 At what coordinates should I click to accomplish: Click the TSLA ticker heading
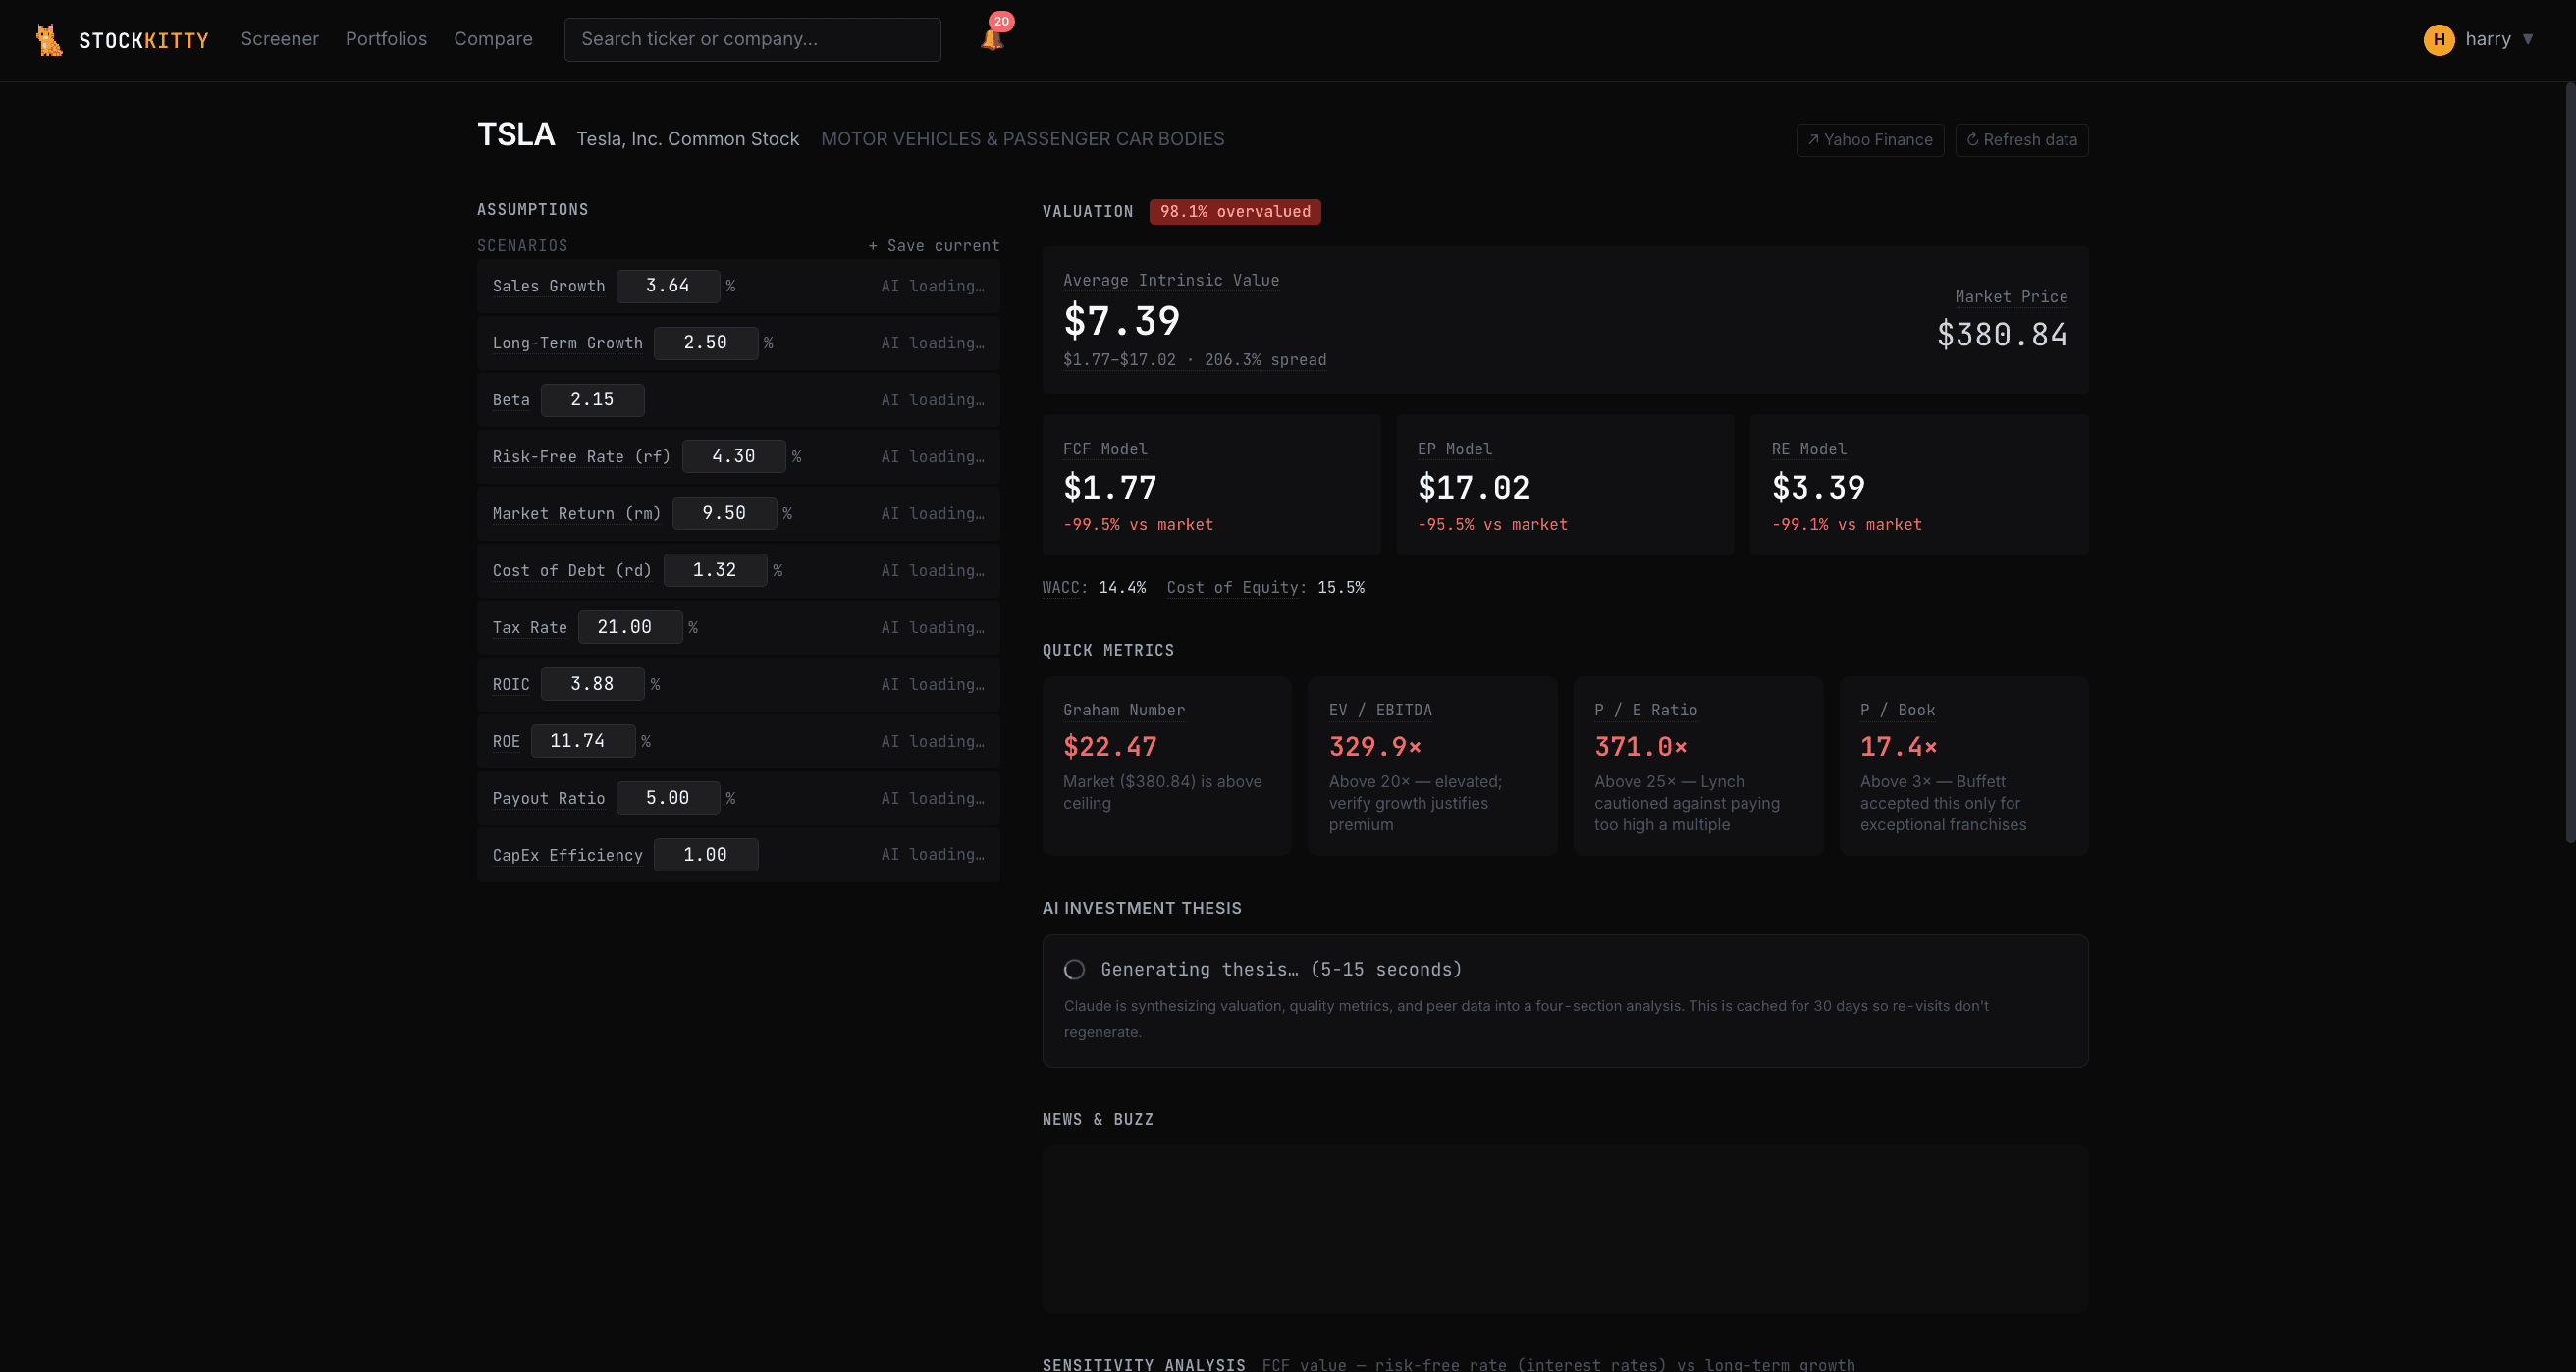pyautogui.click(x=516, y=135)
